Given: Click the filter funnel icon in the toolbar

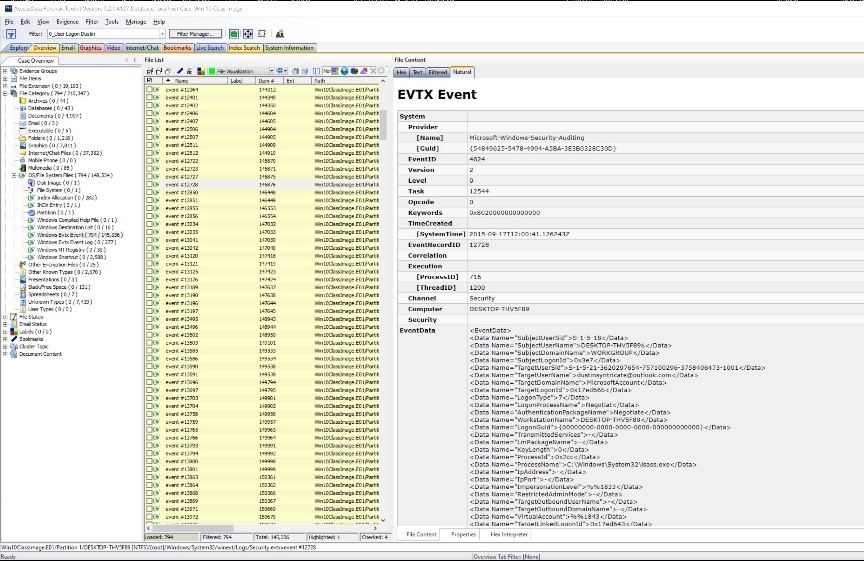Looking at the screenshot, I should [x=10, y=34].
